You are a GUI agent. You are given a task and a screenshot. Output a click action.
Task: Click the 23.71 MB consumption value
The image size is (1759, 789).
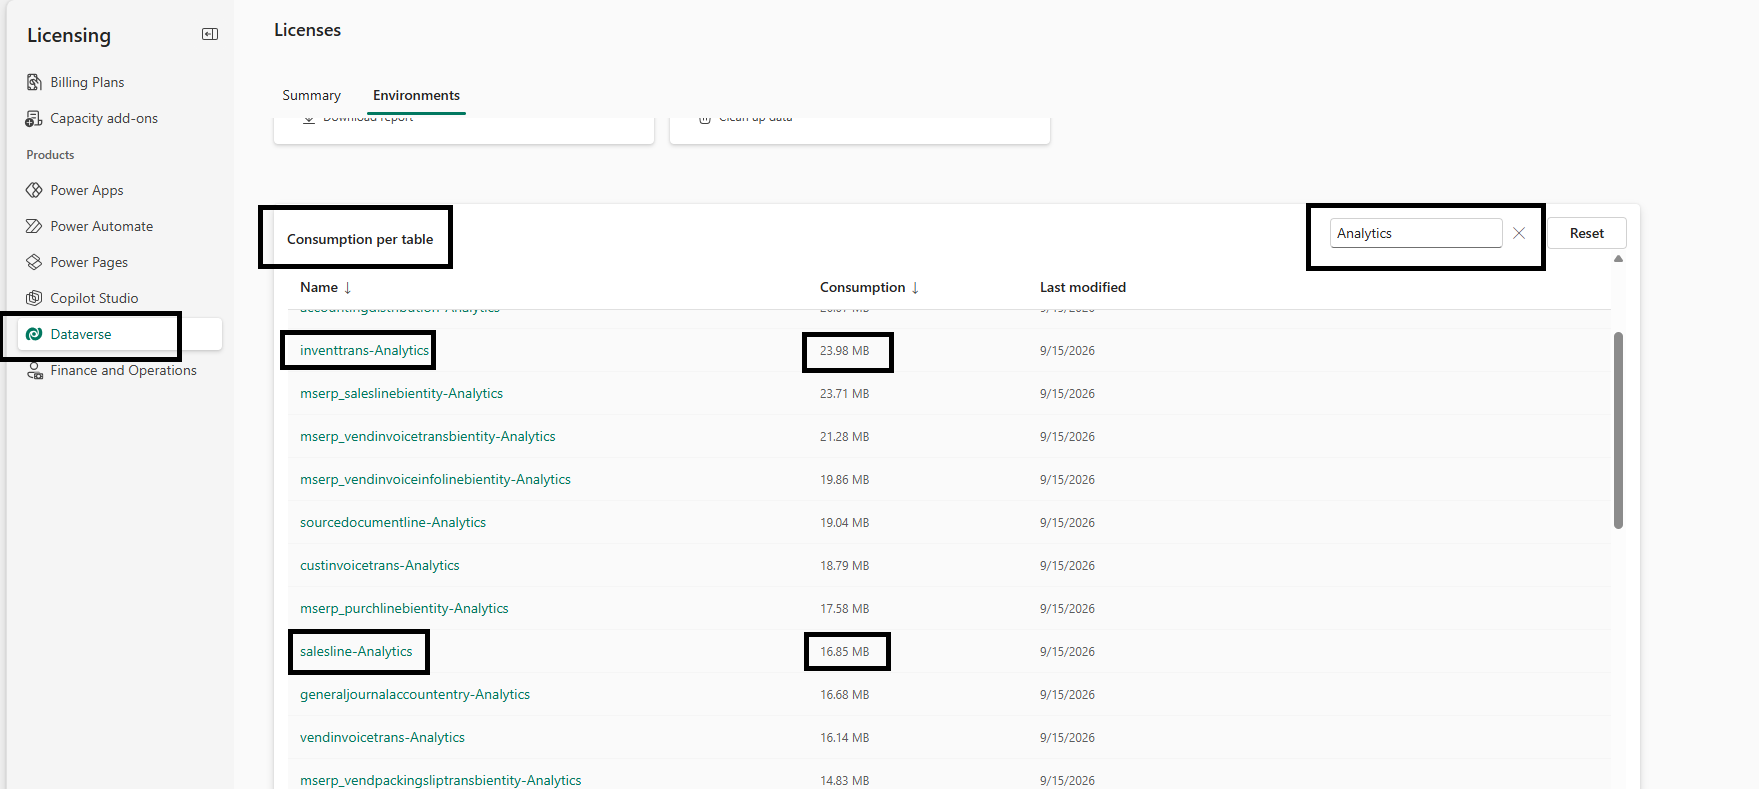pos(844,394)
